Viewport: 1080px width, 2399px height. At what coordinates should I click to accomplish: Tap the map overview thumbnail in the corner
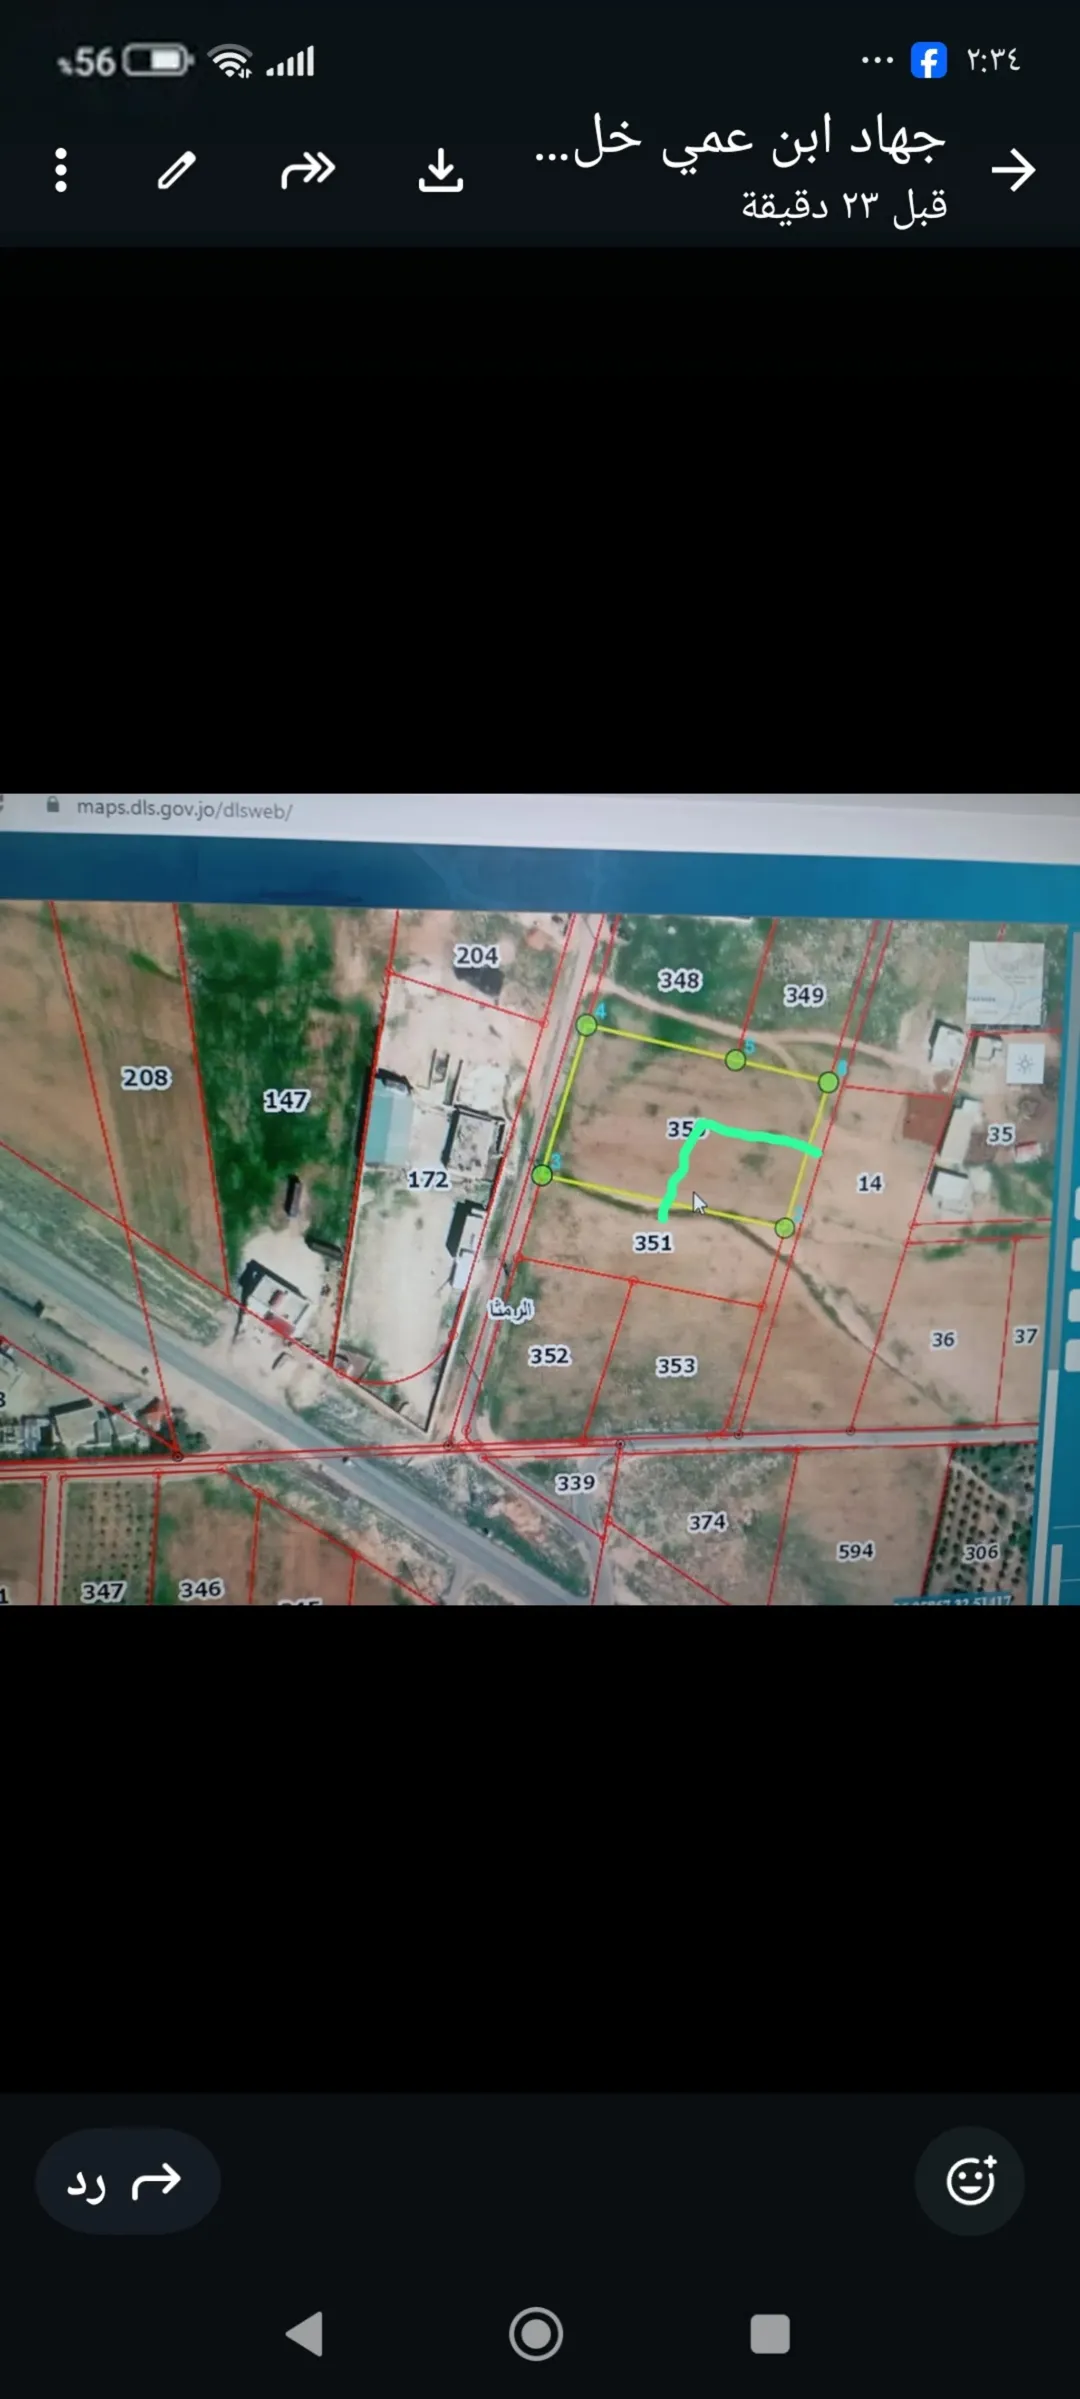tap(1006, 982)
